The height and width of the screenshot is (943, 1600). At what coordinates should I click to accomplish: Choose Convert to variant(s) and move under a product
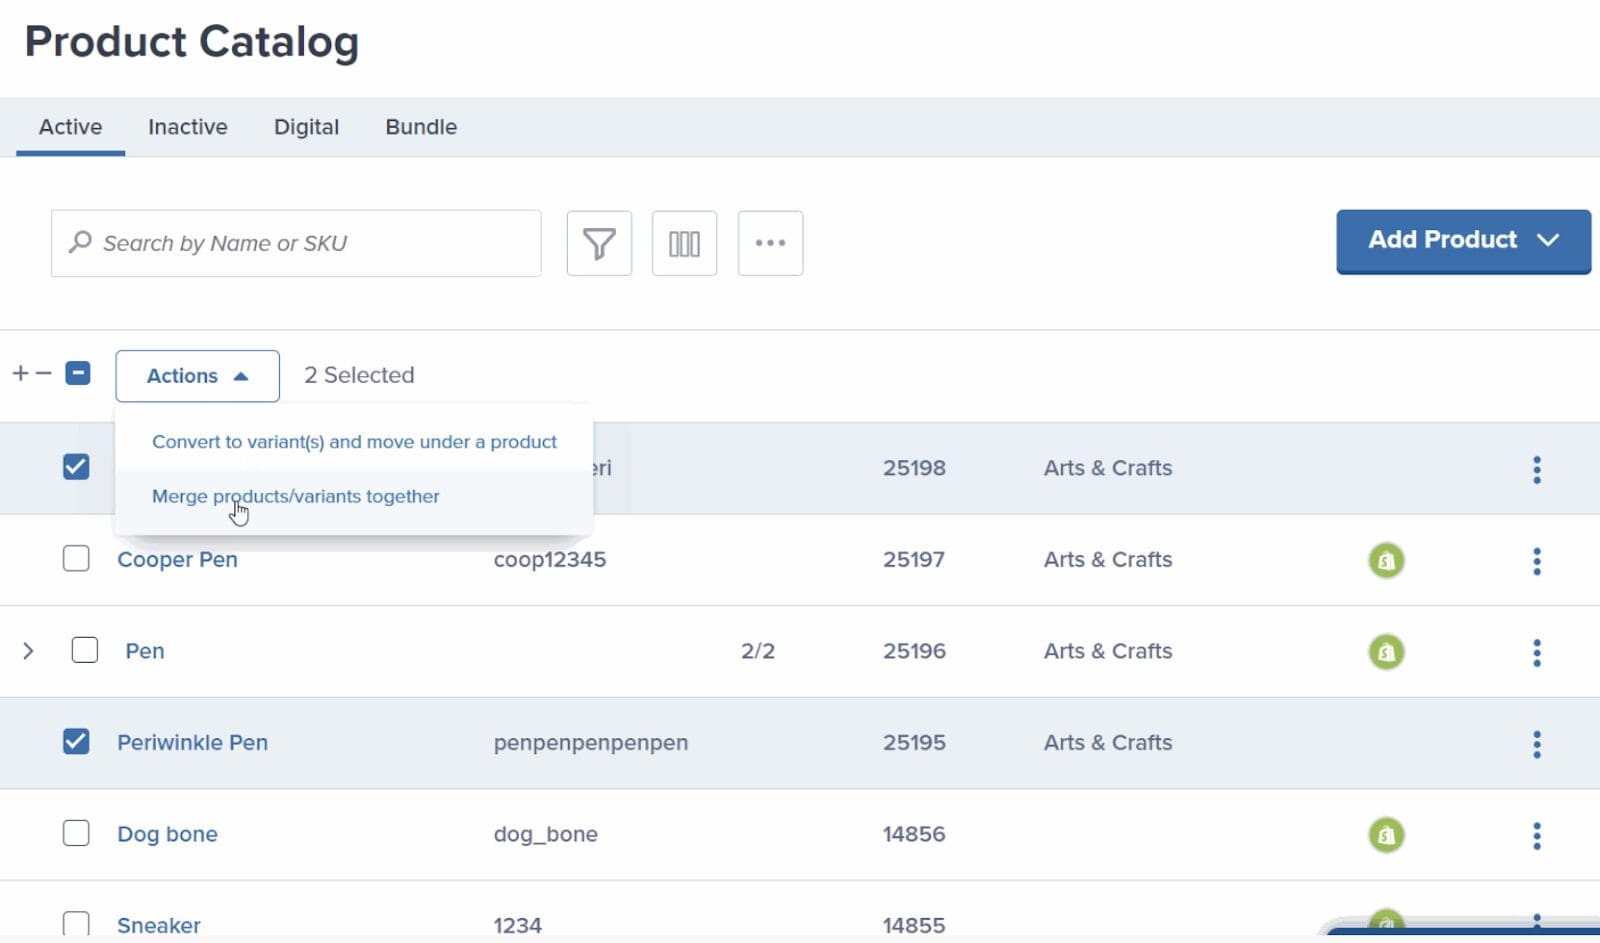click(x=354, y=442)
